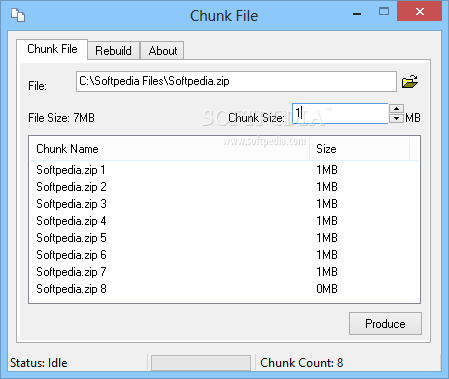Sort by the Chunk Name column header
Viewport: 449px width, 379px height.
click(x=170, y=149)
